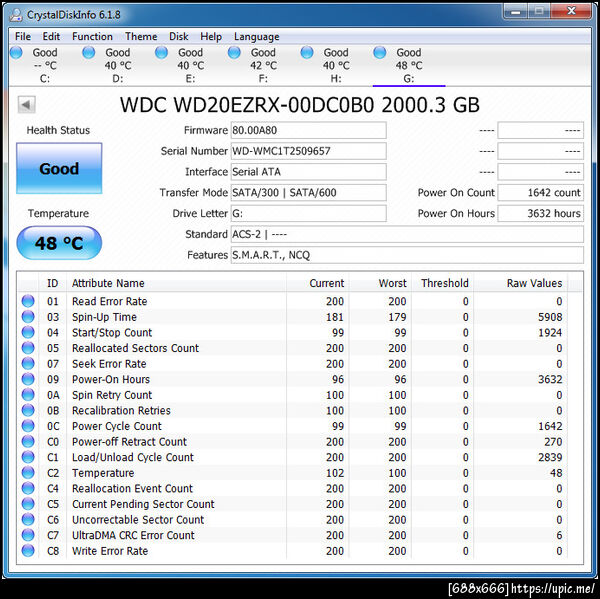Viewport: 600px width, 599px height.
Task: Click status orb for Seek Error Rate
Action: pos(28,364)
